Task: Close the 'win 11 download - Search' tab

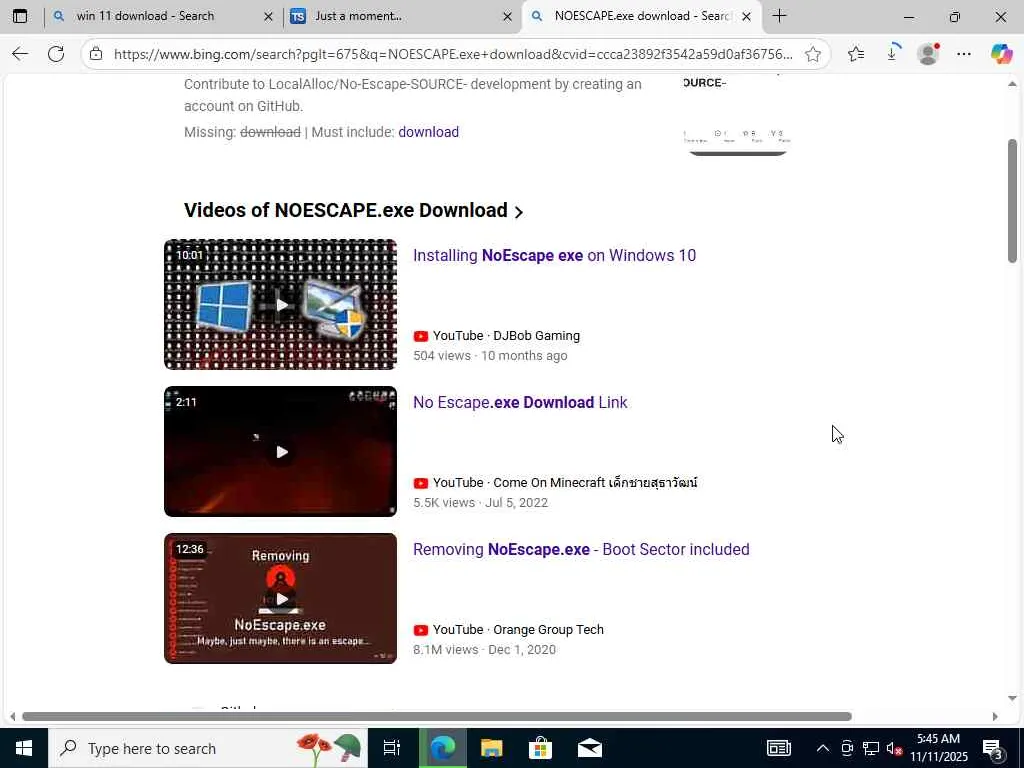Action: tap(268, 17)
